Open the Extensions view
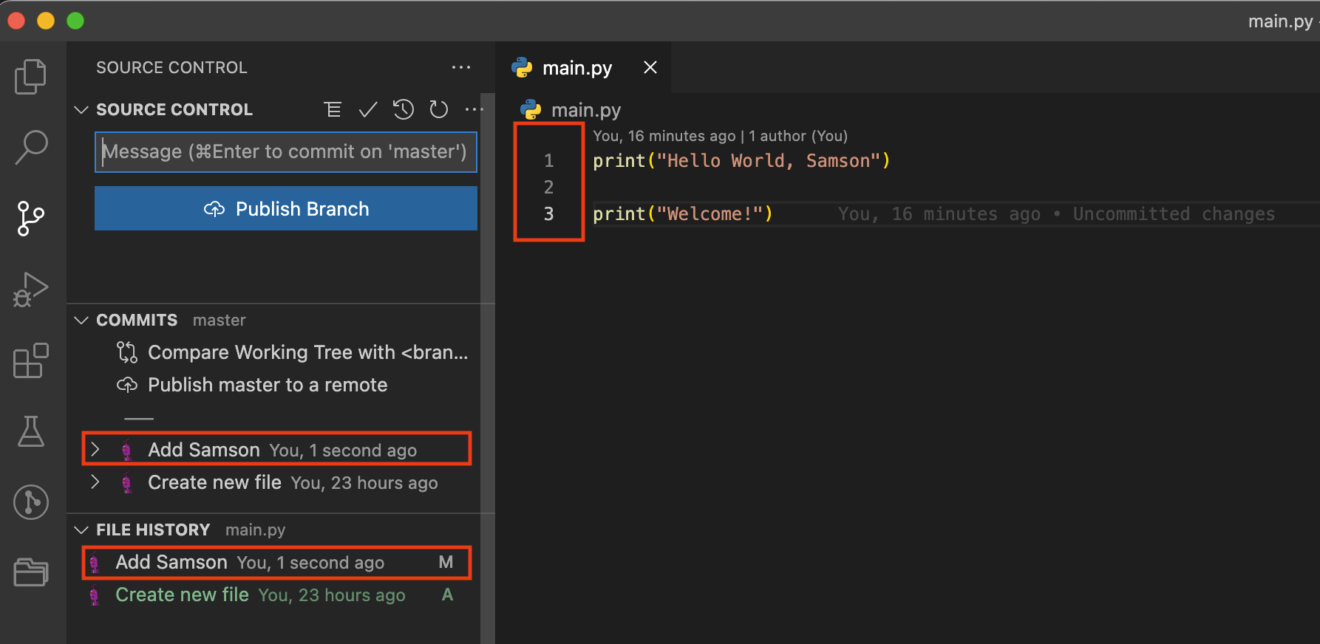Viewport: 1320px width, 644px height. [x=31, y=360]
